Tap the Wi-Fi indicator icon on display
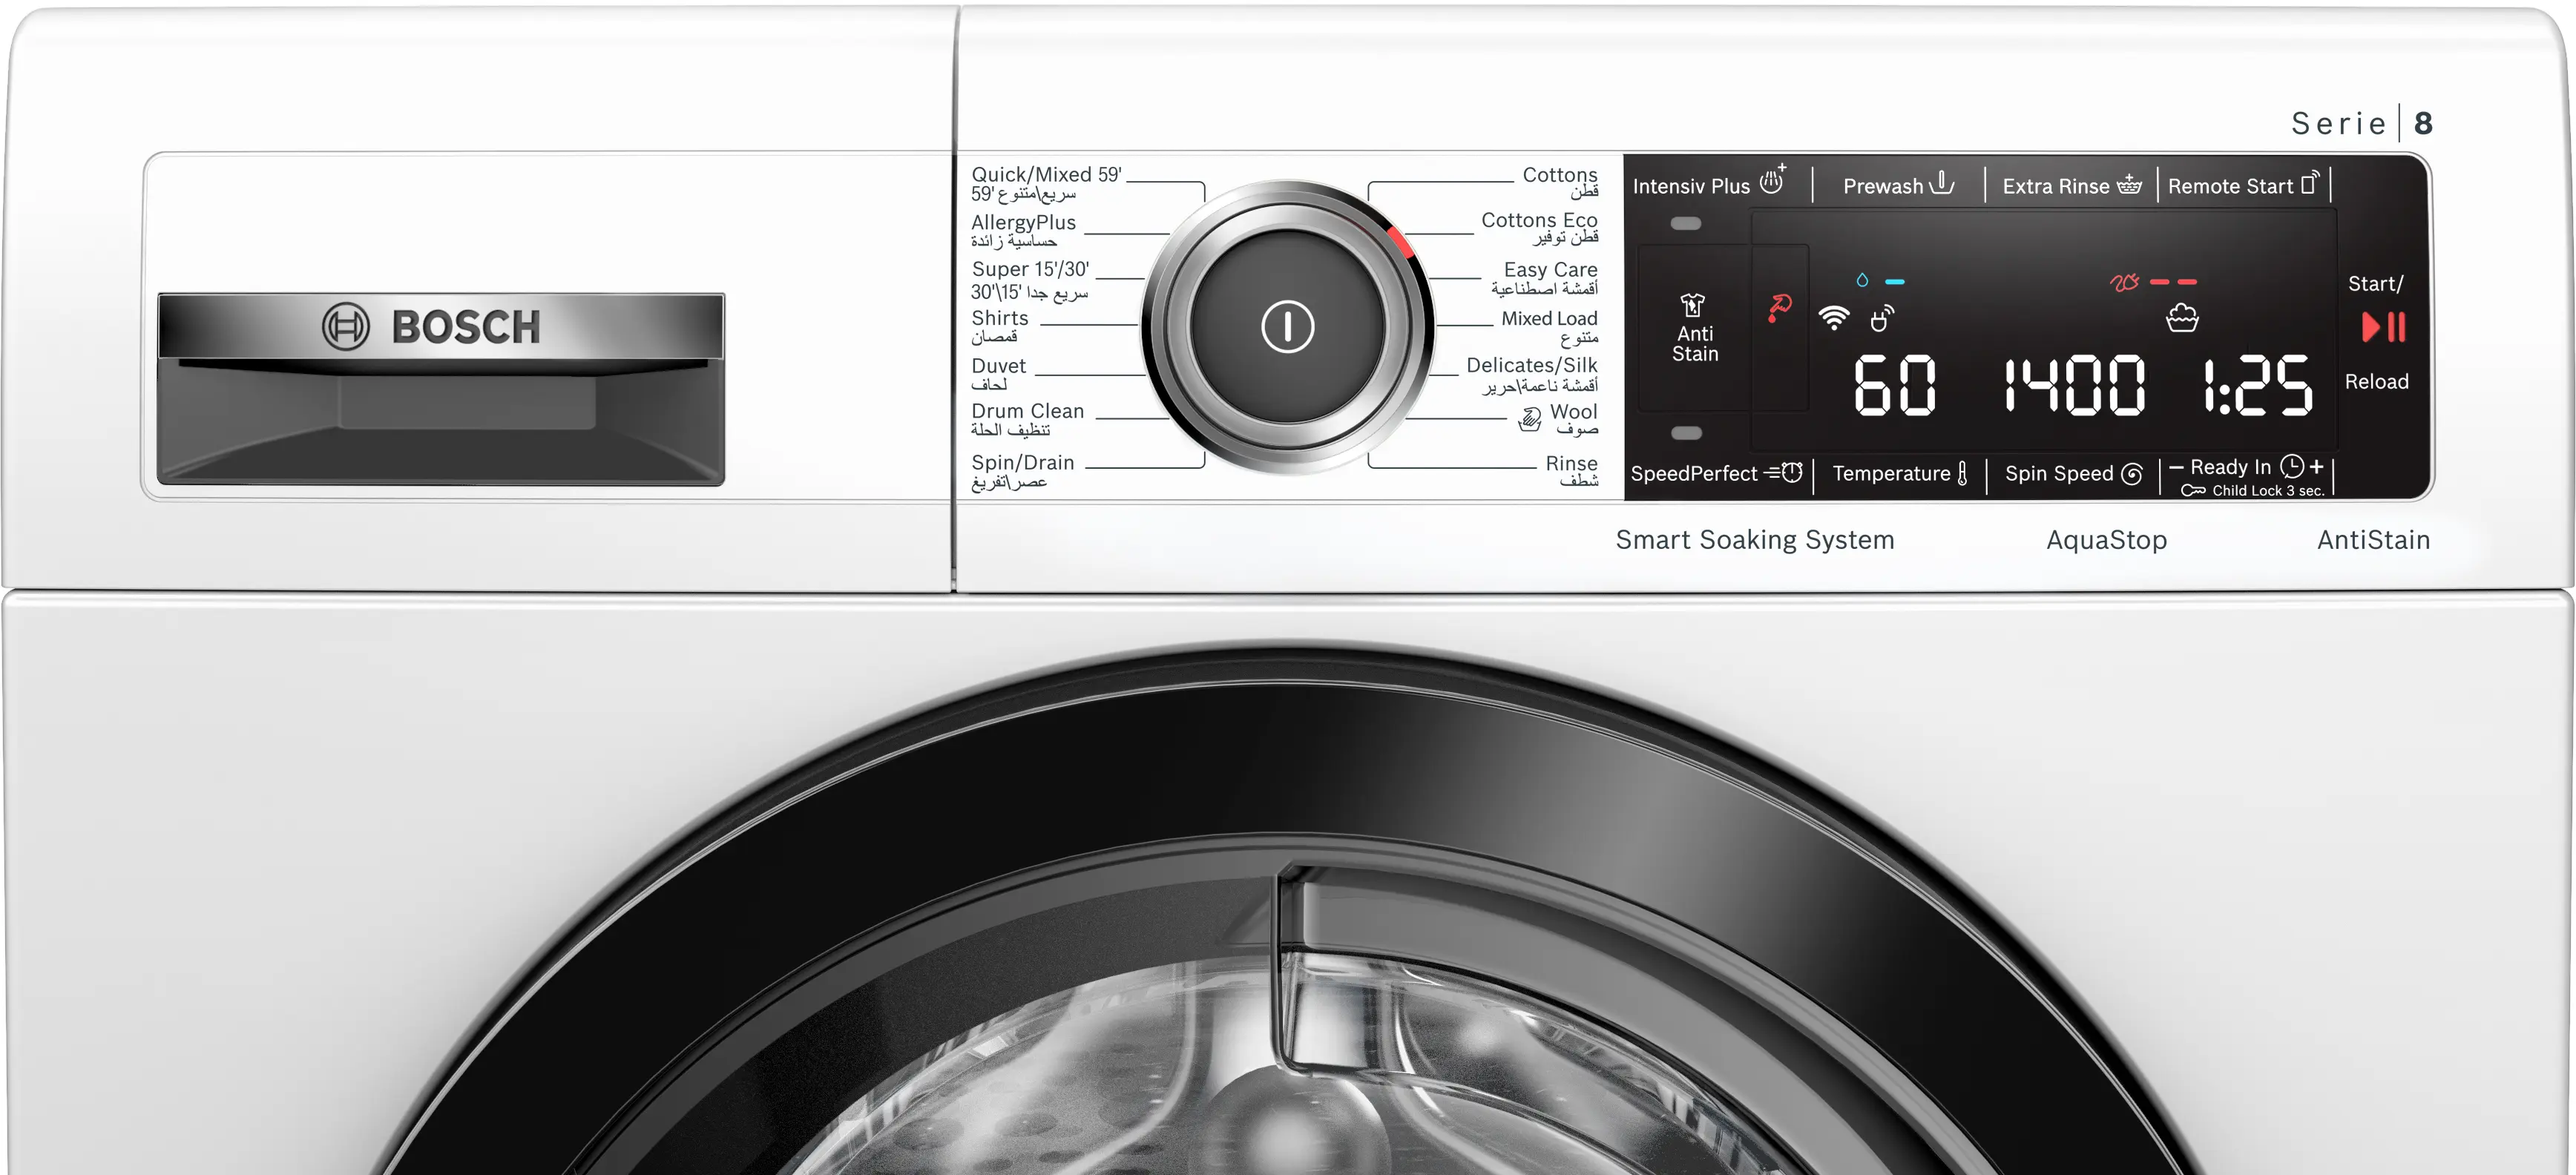Screen dimensions: 2576x1175 click(1833, 318)
